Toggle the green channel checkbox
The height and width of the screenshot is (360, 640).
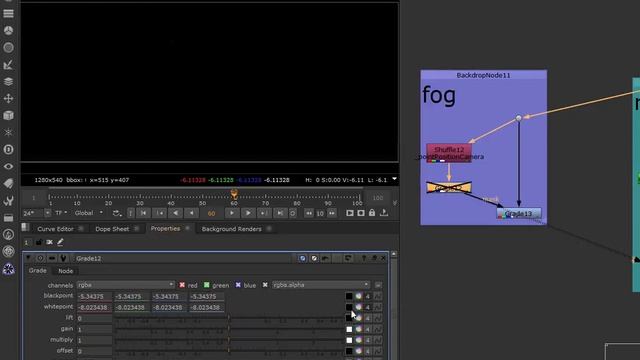pos(207,285)
